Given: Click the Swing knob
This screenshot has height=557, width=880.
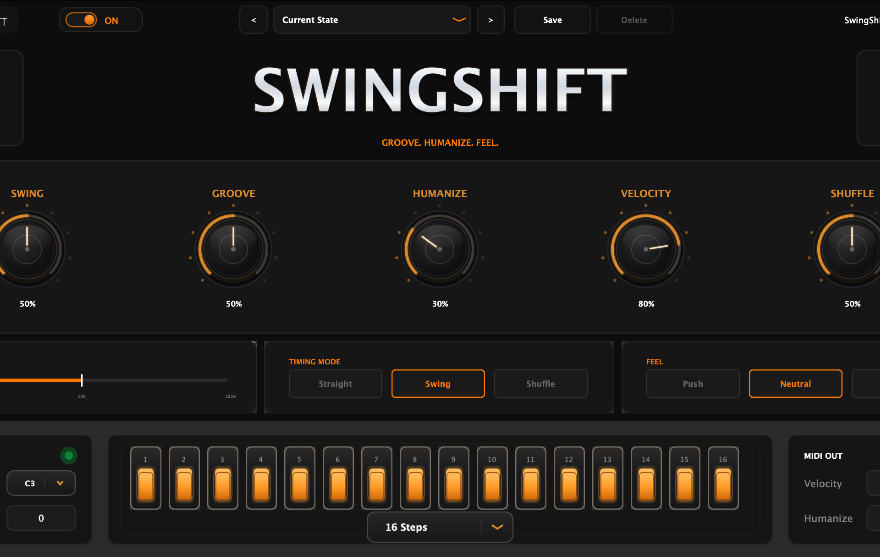Looking at the screenshot, I should click(27, 249).
